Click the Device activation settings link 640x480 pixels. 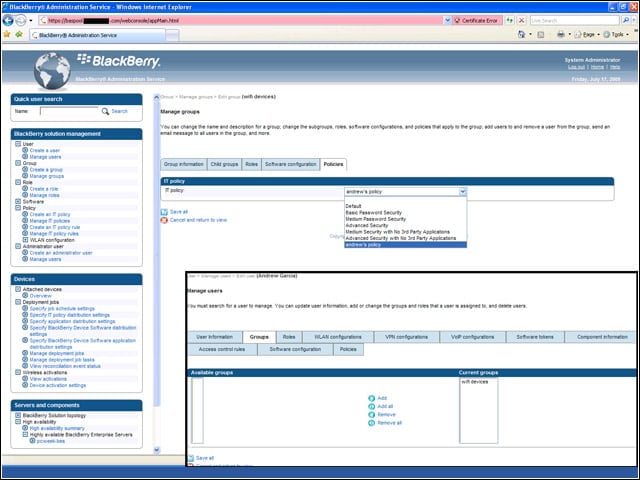click(x=58, y=385)
